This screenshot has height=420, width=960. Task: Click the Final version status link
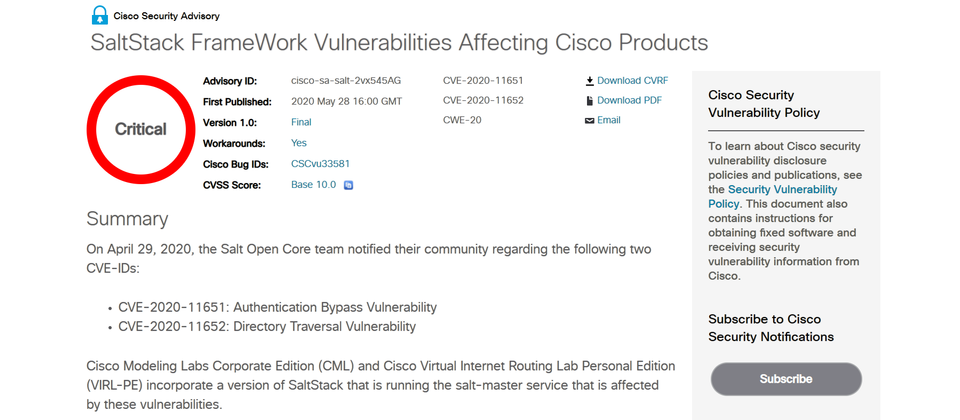(x=301, y=122)
